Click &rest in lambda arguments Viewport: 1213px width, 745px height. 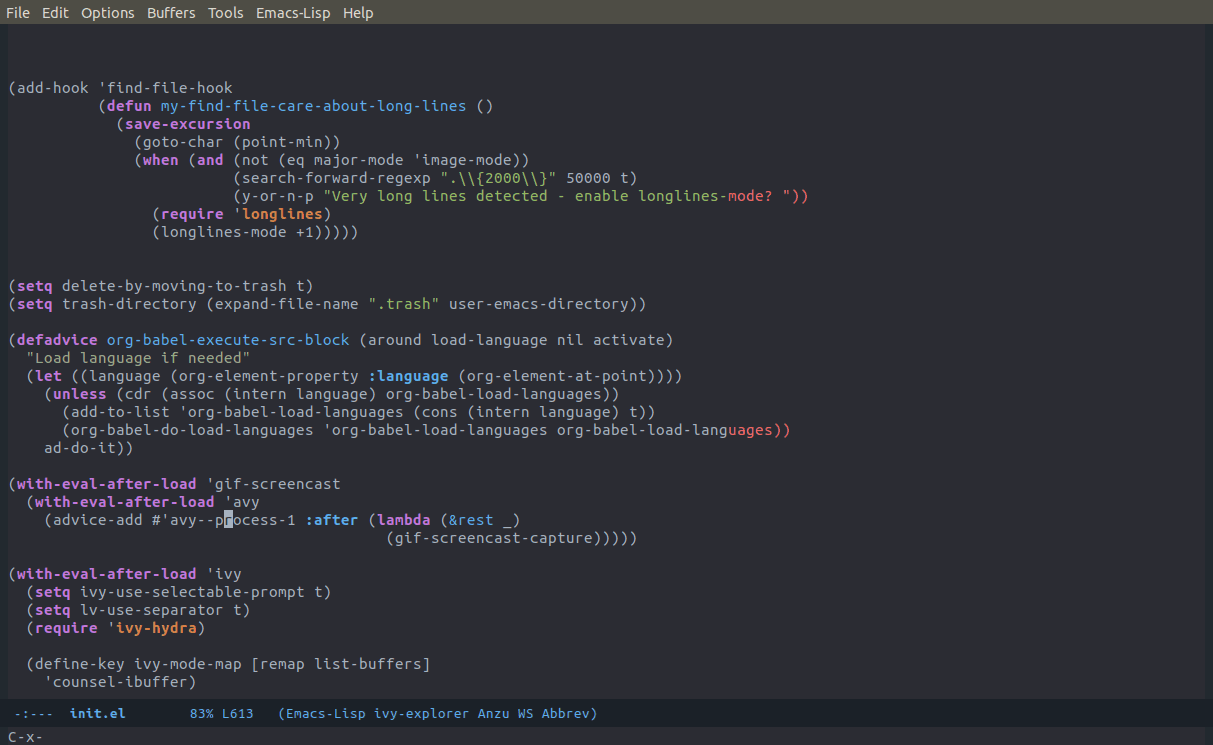pos(471,520)
